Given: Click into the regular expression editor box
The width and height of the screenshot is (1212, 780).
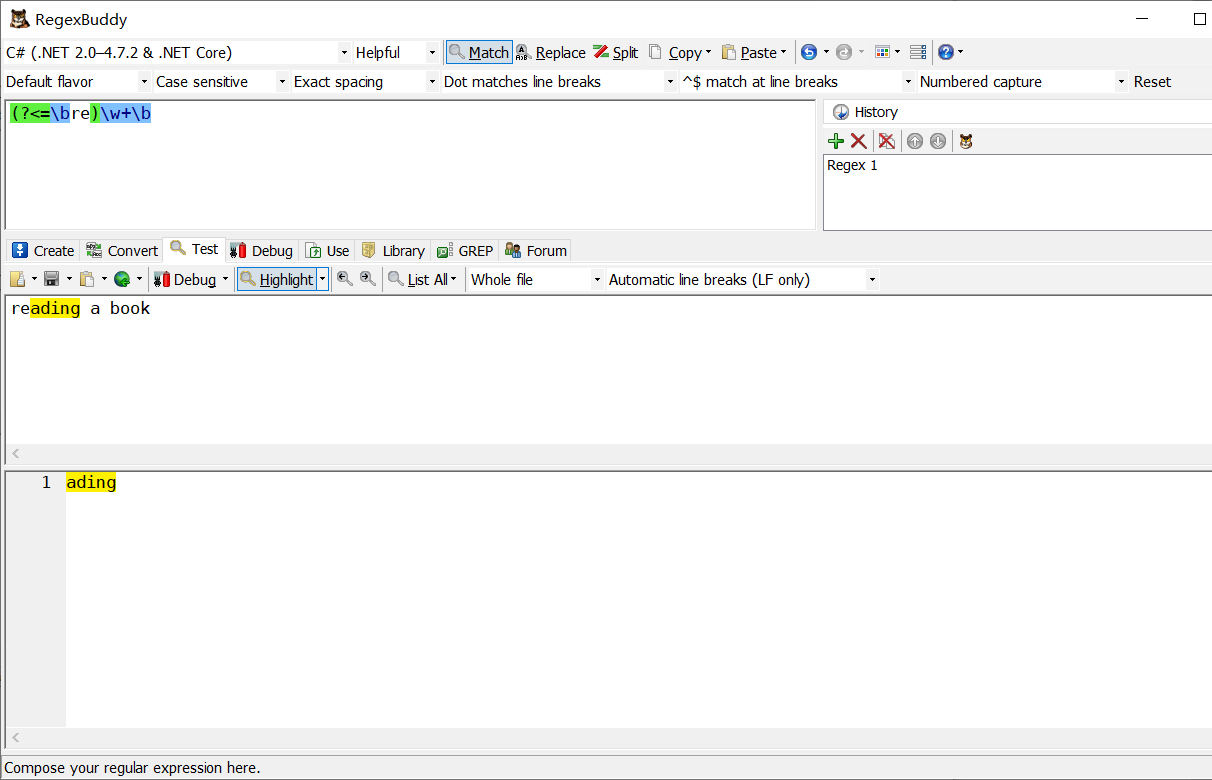Looking at the screenshot, I should pos(410,165).
